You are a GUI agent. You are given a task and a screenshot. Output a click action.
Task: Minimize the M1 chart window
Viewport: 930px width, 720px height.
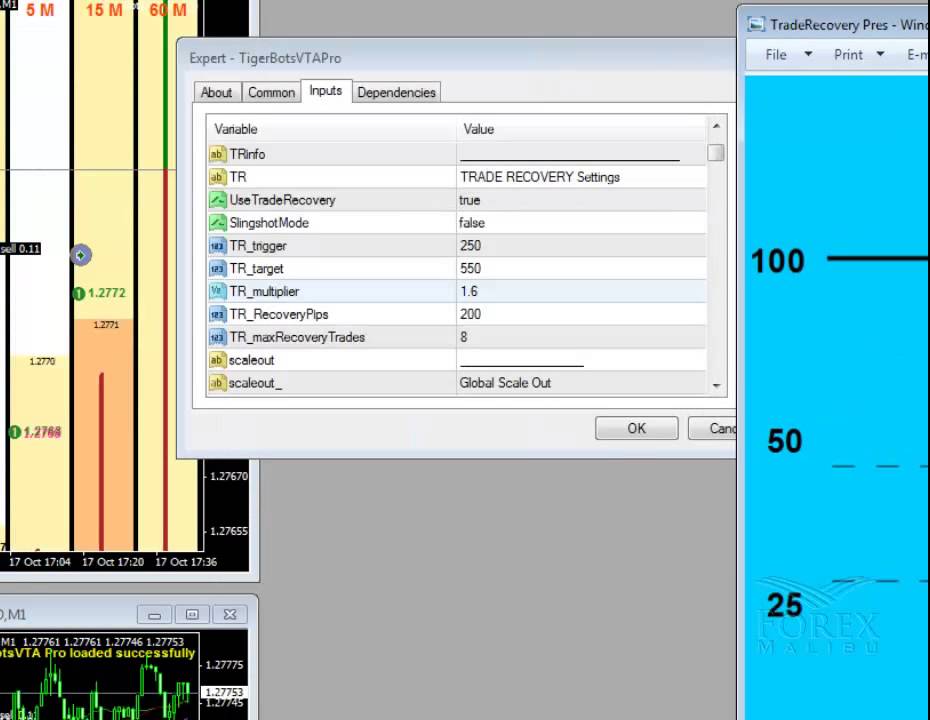point(154,614)
